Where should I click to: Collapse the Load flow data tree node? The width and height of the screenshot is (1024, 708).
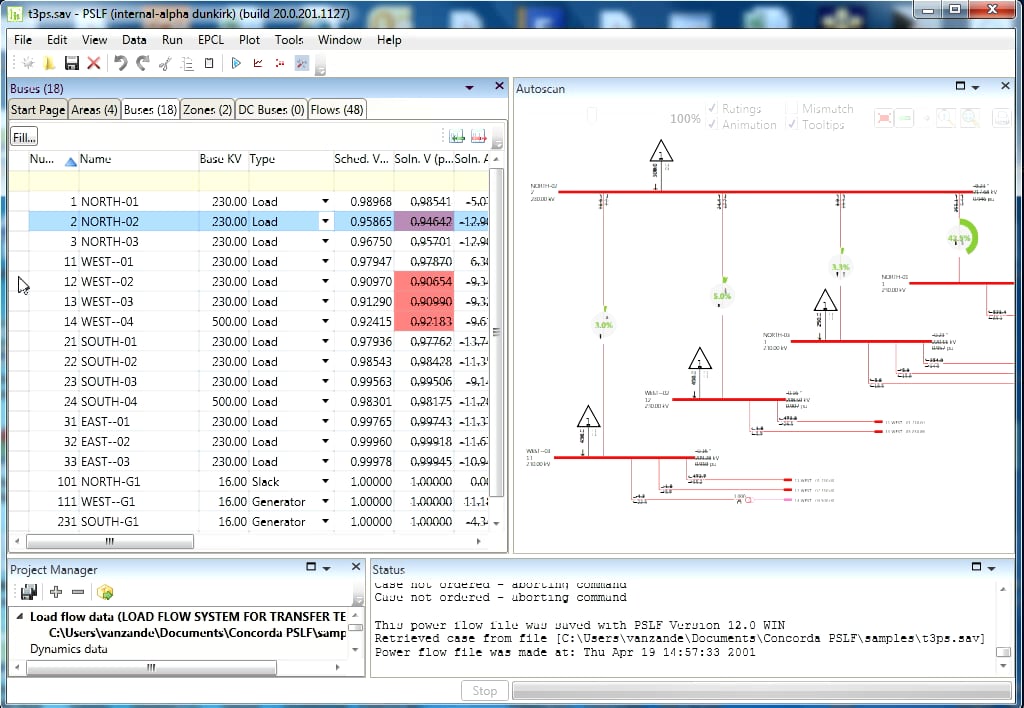point(20,616)
